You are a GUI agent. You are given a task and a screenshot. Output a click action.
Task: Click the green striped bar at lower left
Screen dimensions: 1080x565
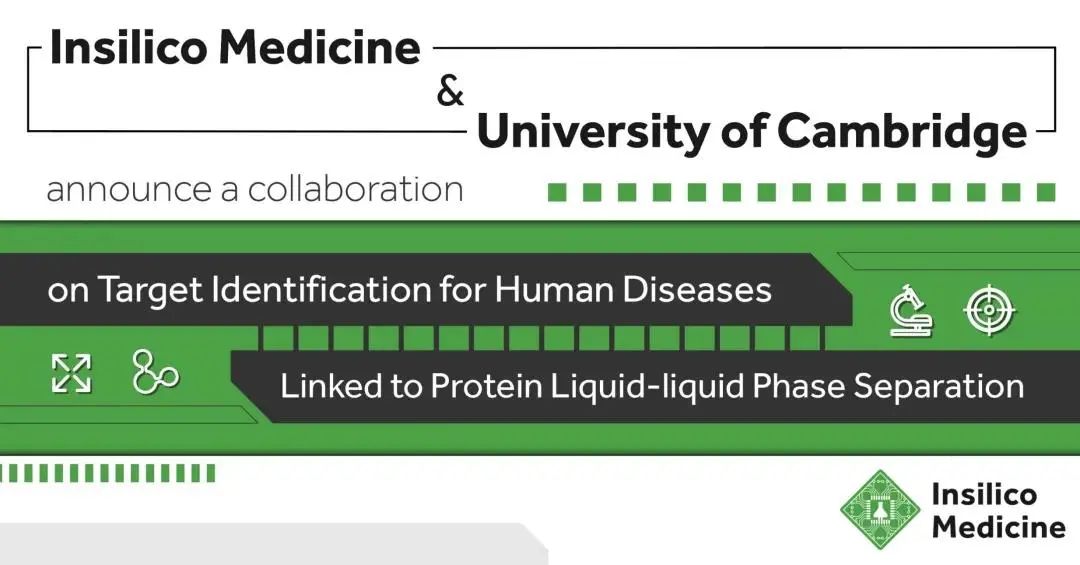point(107,473)
